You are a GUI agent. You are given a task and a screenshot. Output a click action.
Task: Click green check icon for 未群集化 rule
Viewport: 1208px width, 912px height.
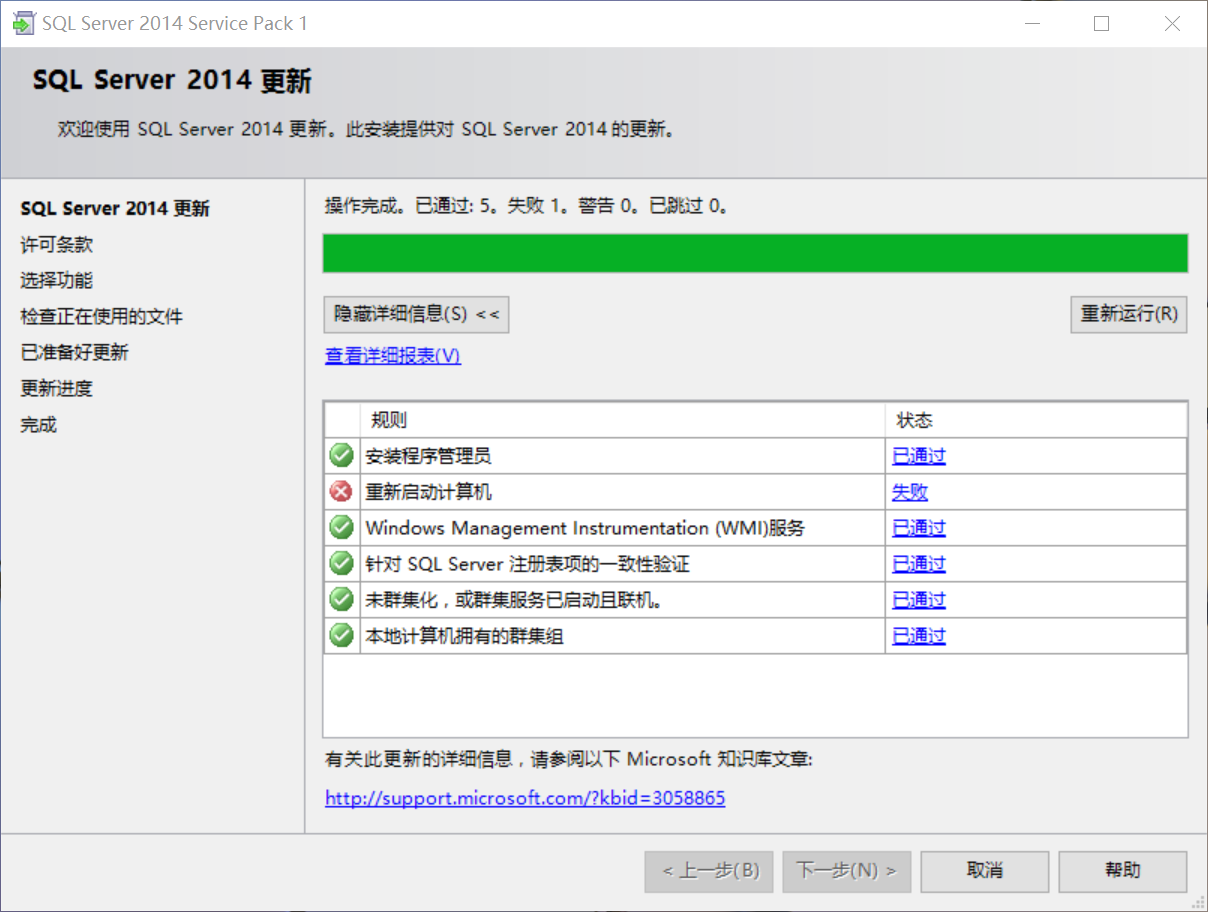(x=342, y=600)
